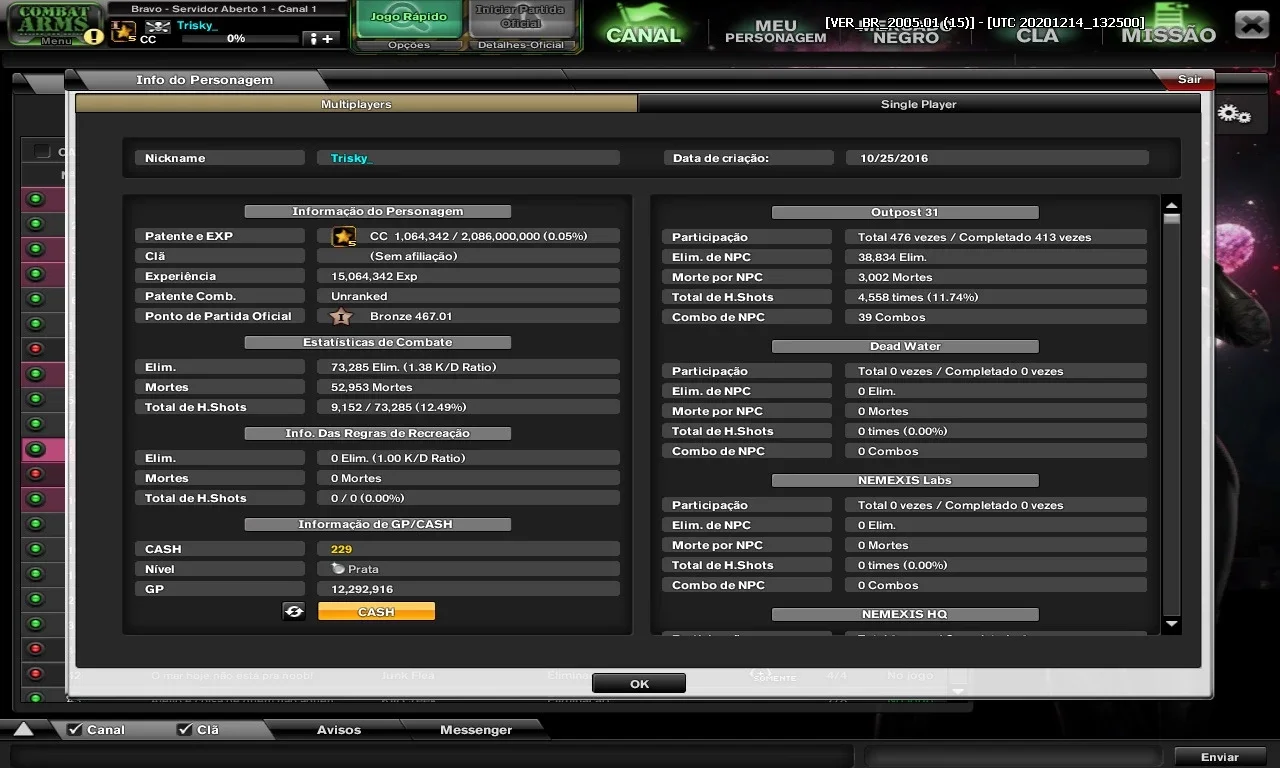1280x768 pixels.
Task: Click the stats scrollbar up arrow
Action: point(1172,204)
